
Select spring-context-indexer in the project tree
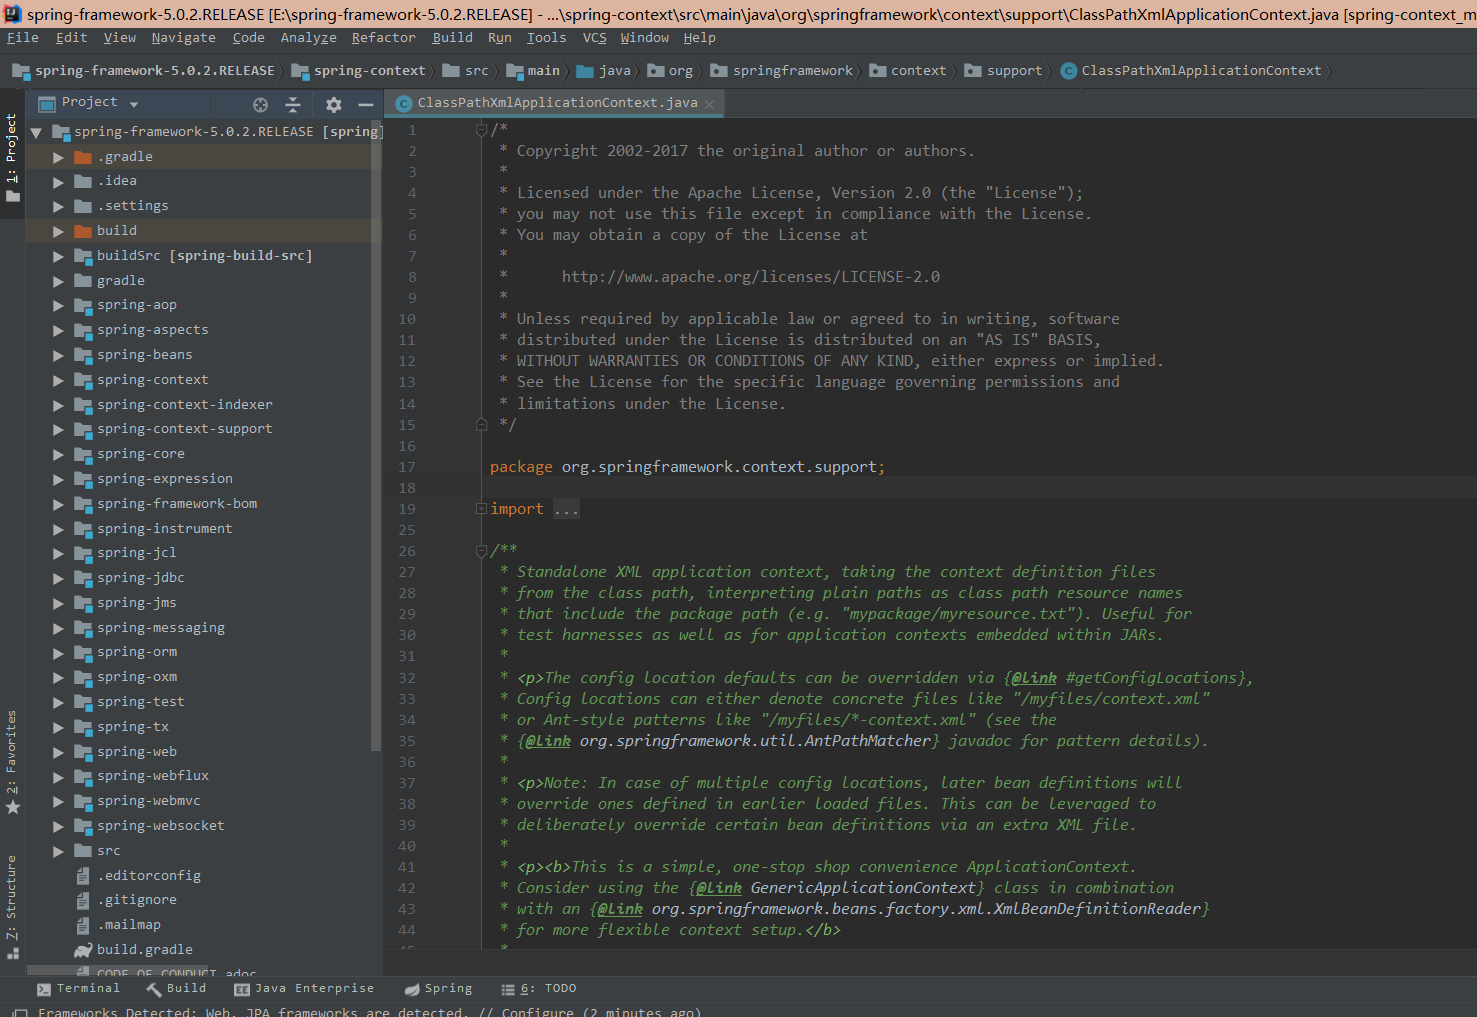184,405
